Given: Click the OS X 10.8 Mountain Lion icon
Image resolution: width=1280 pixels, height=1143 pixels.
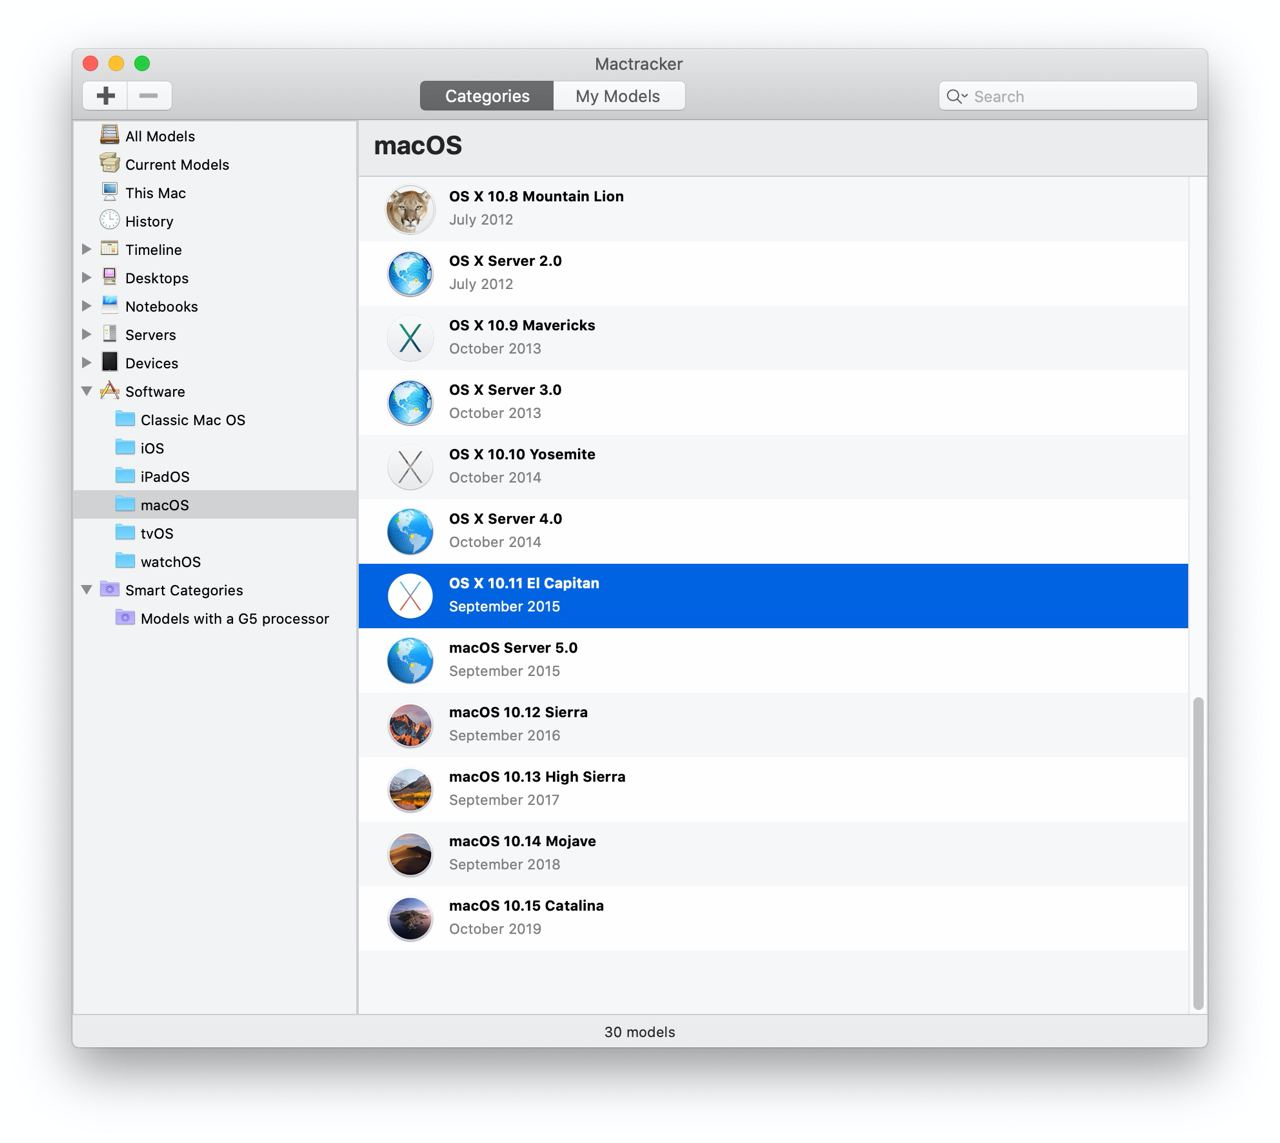Looking at the screenshot, I should [410, 209].
